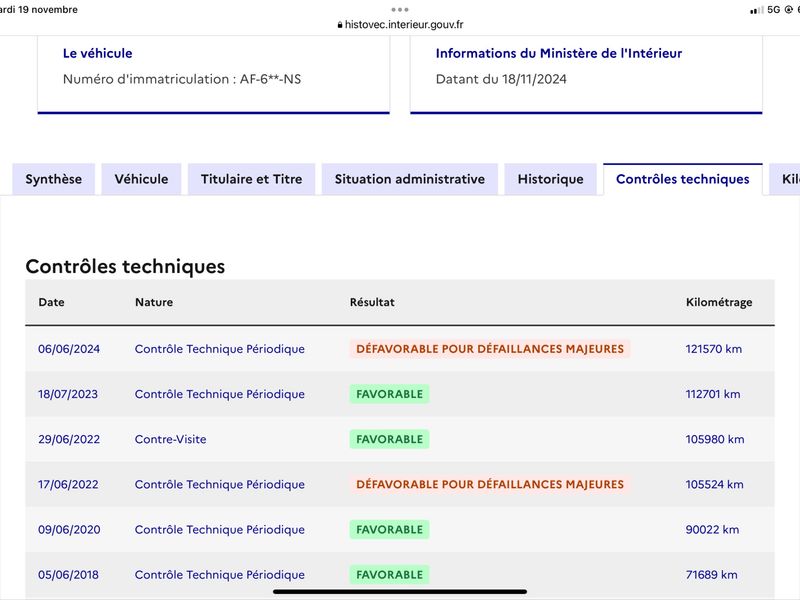The height and width of the screenshot is (600, 800).
Task: Click the Favorable badge on the 29/06/2022 row
Action: tap(389, 439)
